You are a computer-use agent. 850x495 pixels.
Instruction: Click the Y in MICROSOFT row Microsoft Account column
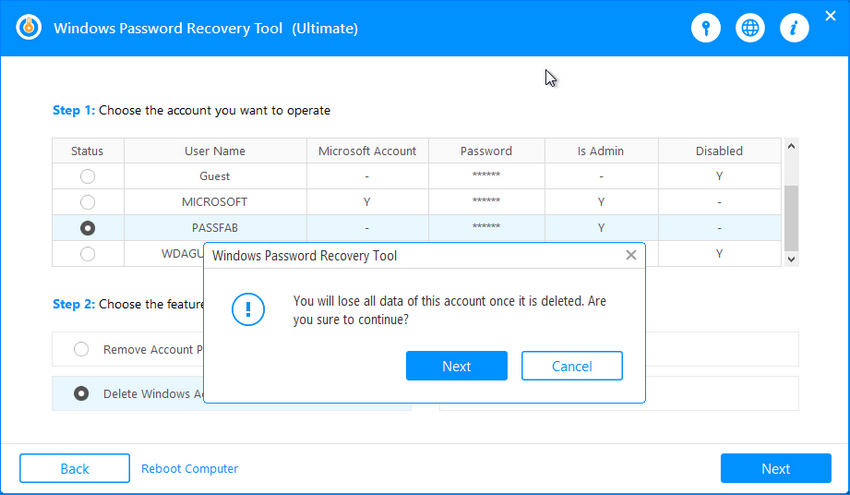(x=367, y=202)
